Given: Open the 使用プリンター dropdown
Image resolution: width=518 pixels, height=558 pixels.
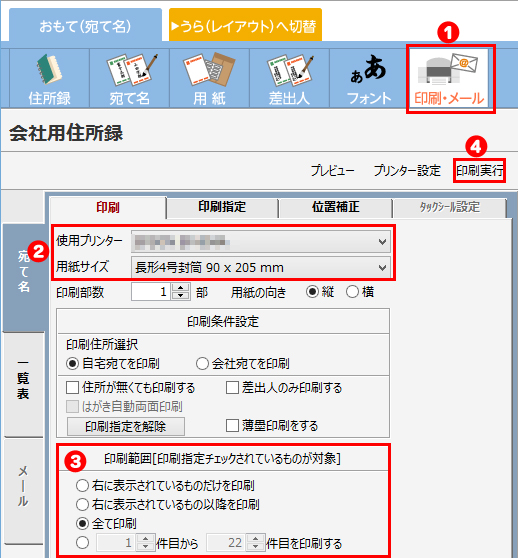Looking at the screenshot, I should (261, 242).
